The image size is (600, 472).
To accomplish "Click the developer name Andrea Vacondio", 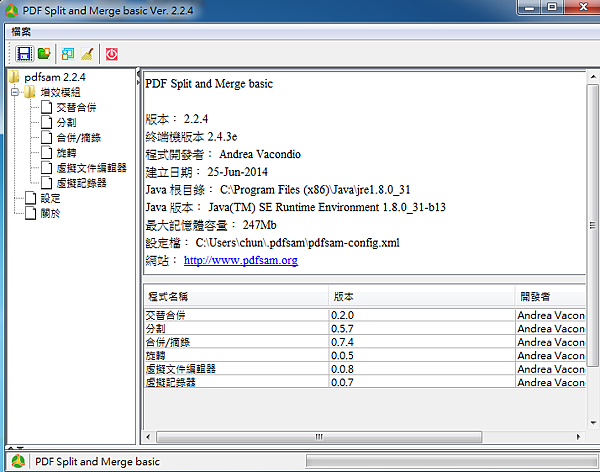I will 260,154.
